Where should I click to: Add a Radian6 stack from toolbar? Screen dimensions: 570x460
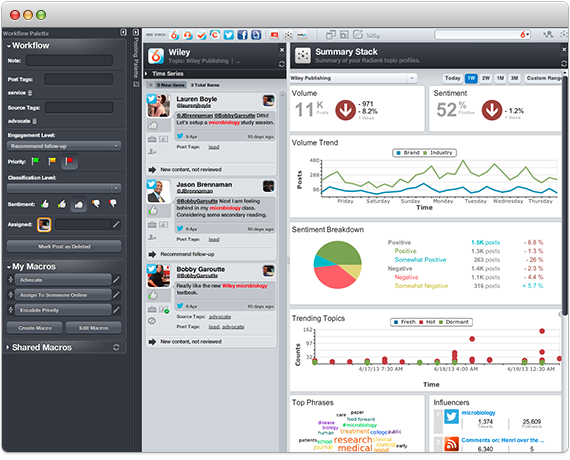coord(174,35)
